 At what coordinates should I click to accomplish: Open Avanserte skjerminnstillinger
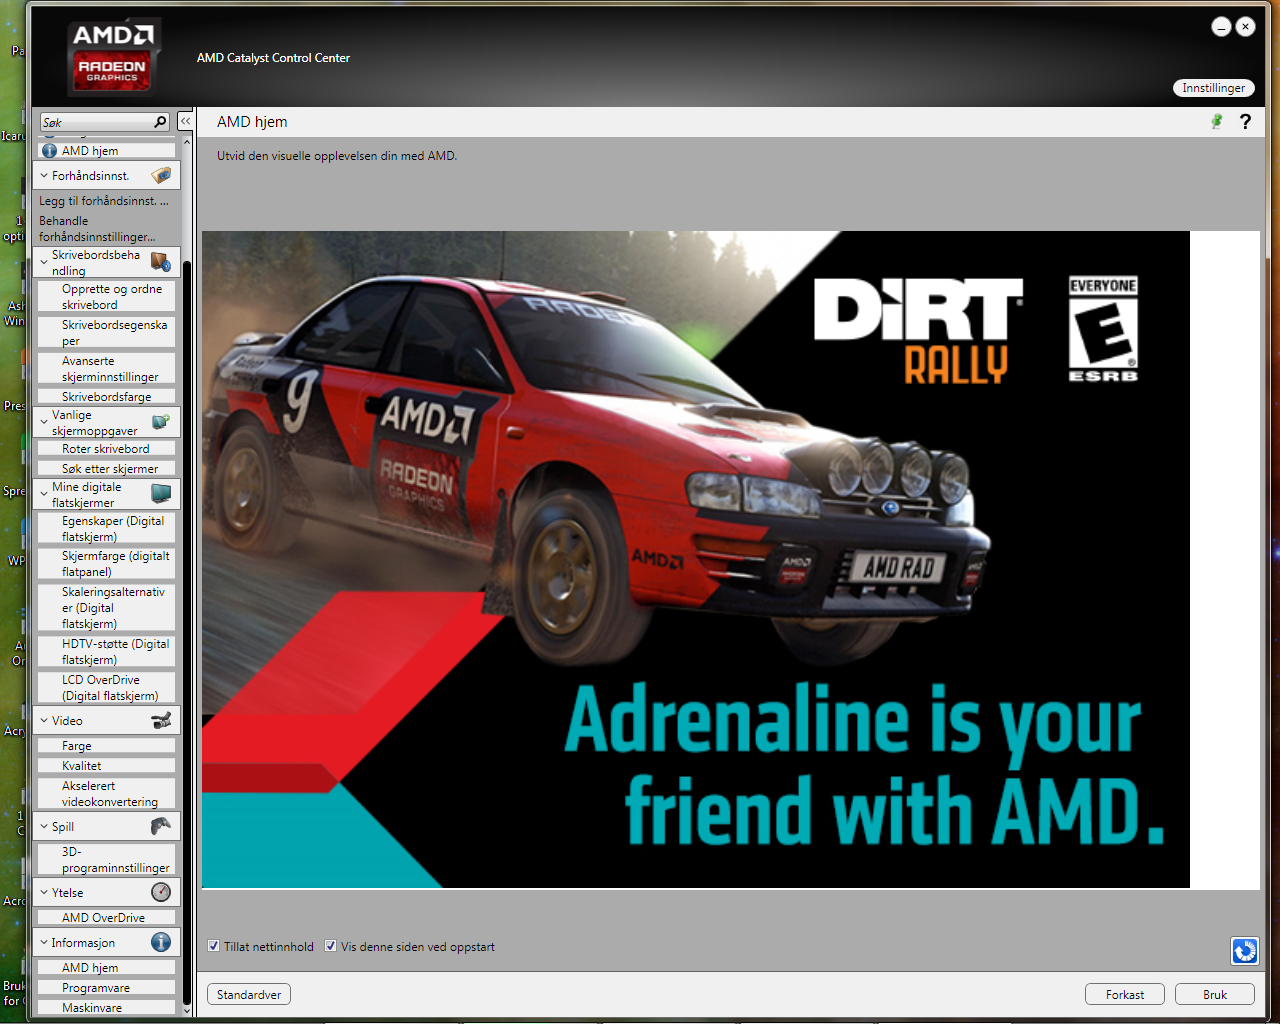point(106,368)
